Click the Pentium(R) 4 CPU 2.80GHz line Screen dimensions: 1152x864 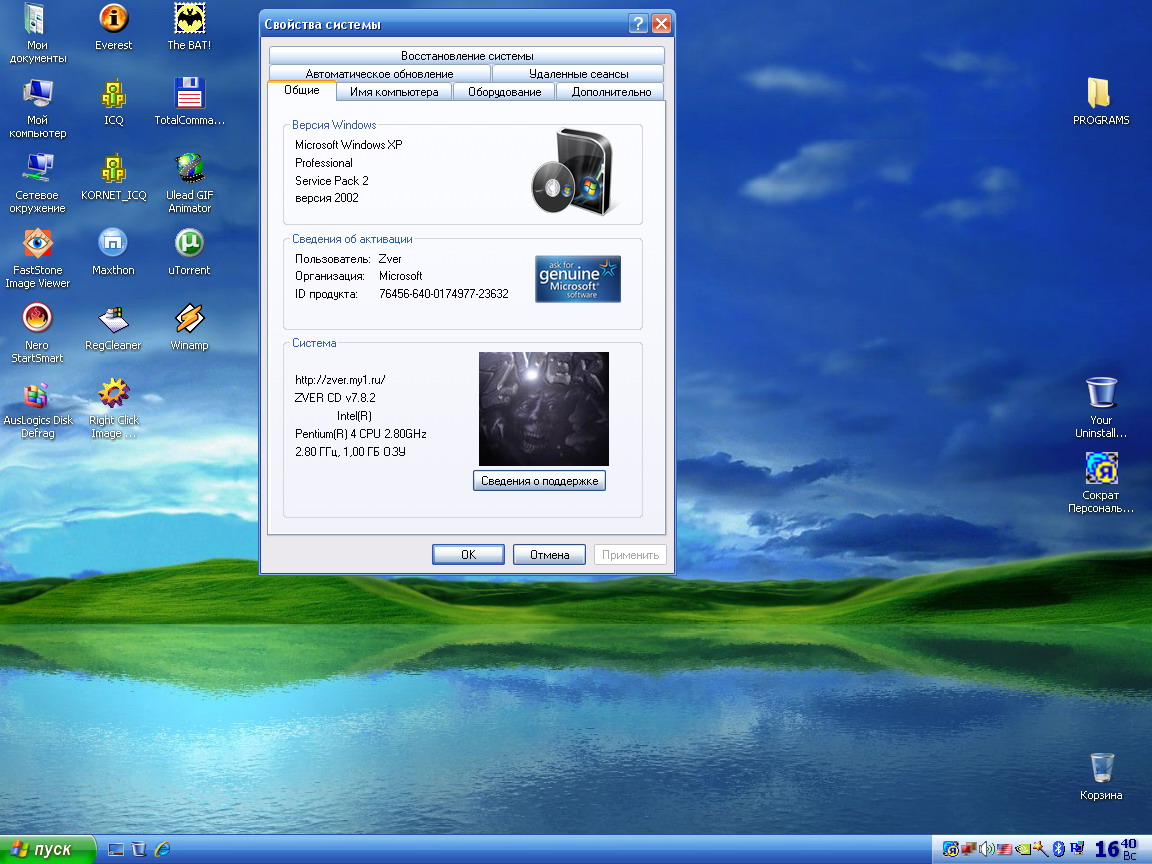tap(361, 433)
